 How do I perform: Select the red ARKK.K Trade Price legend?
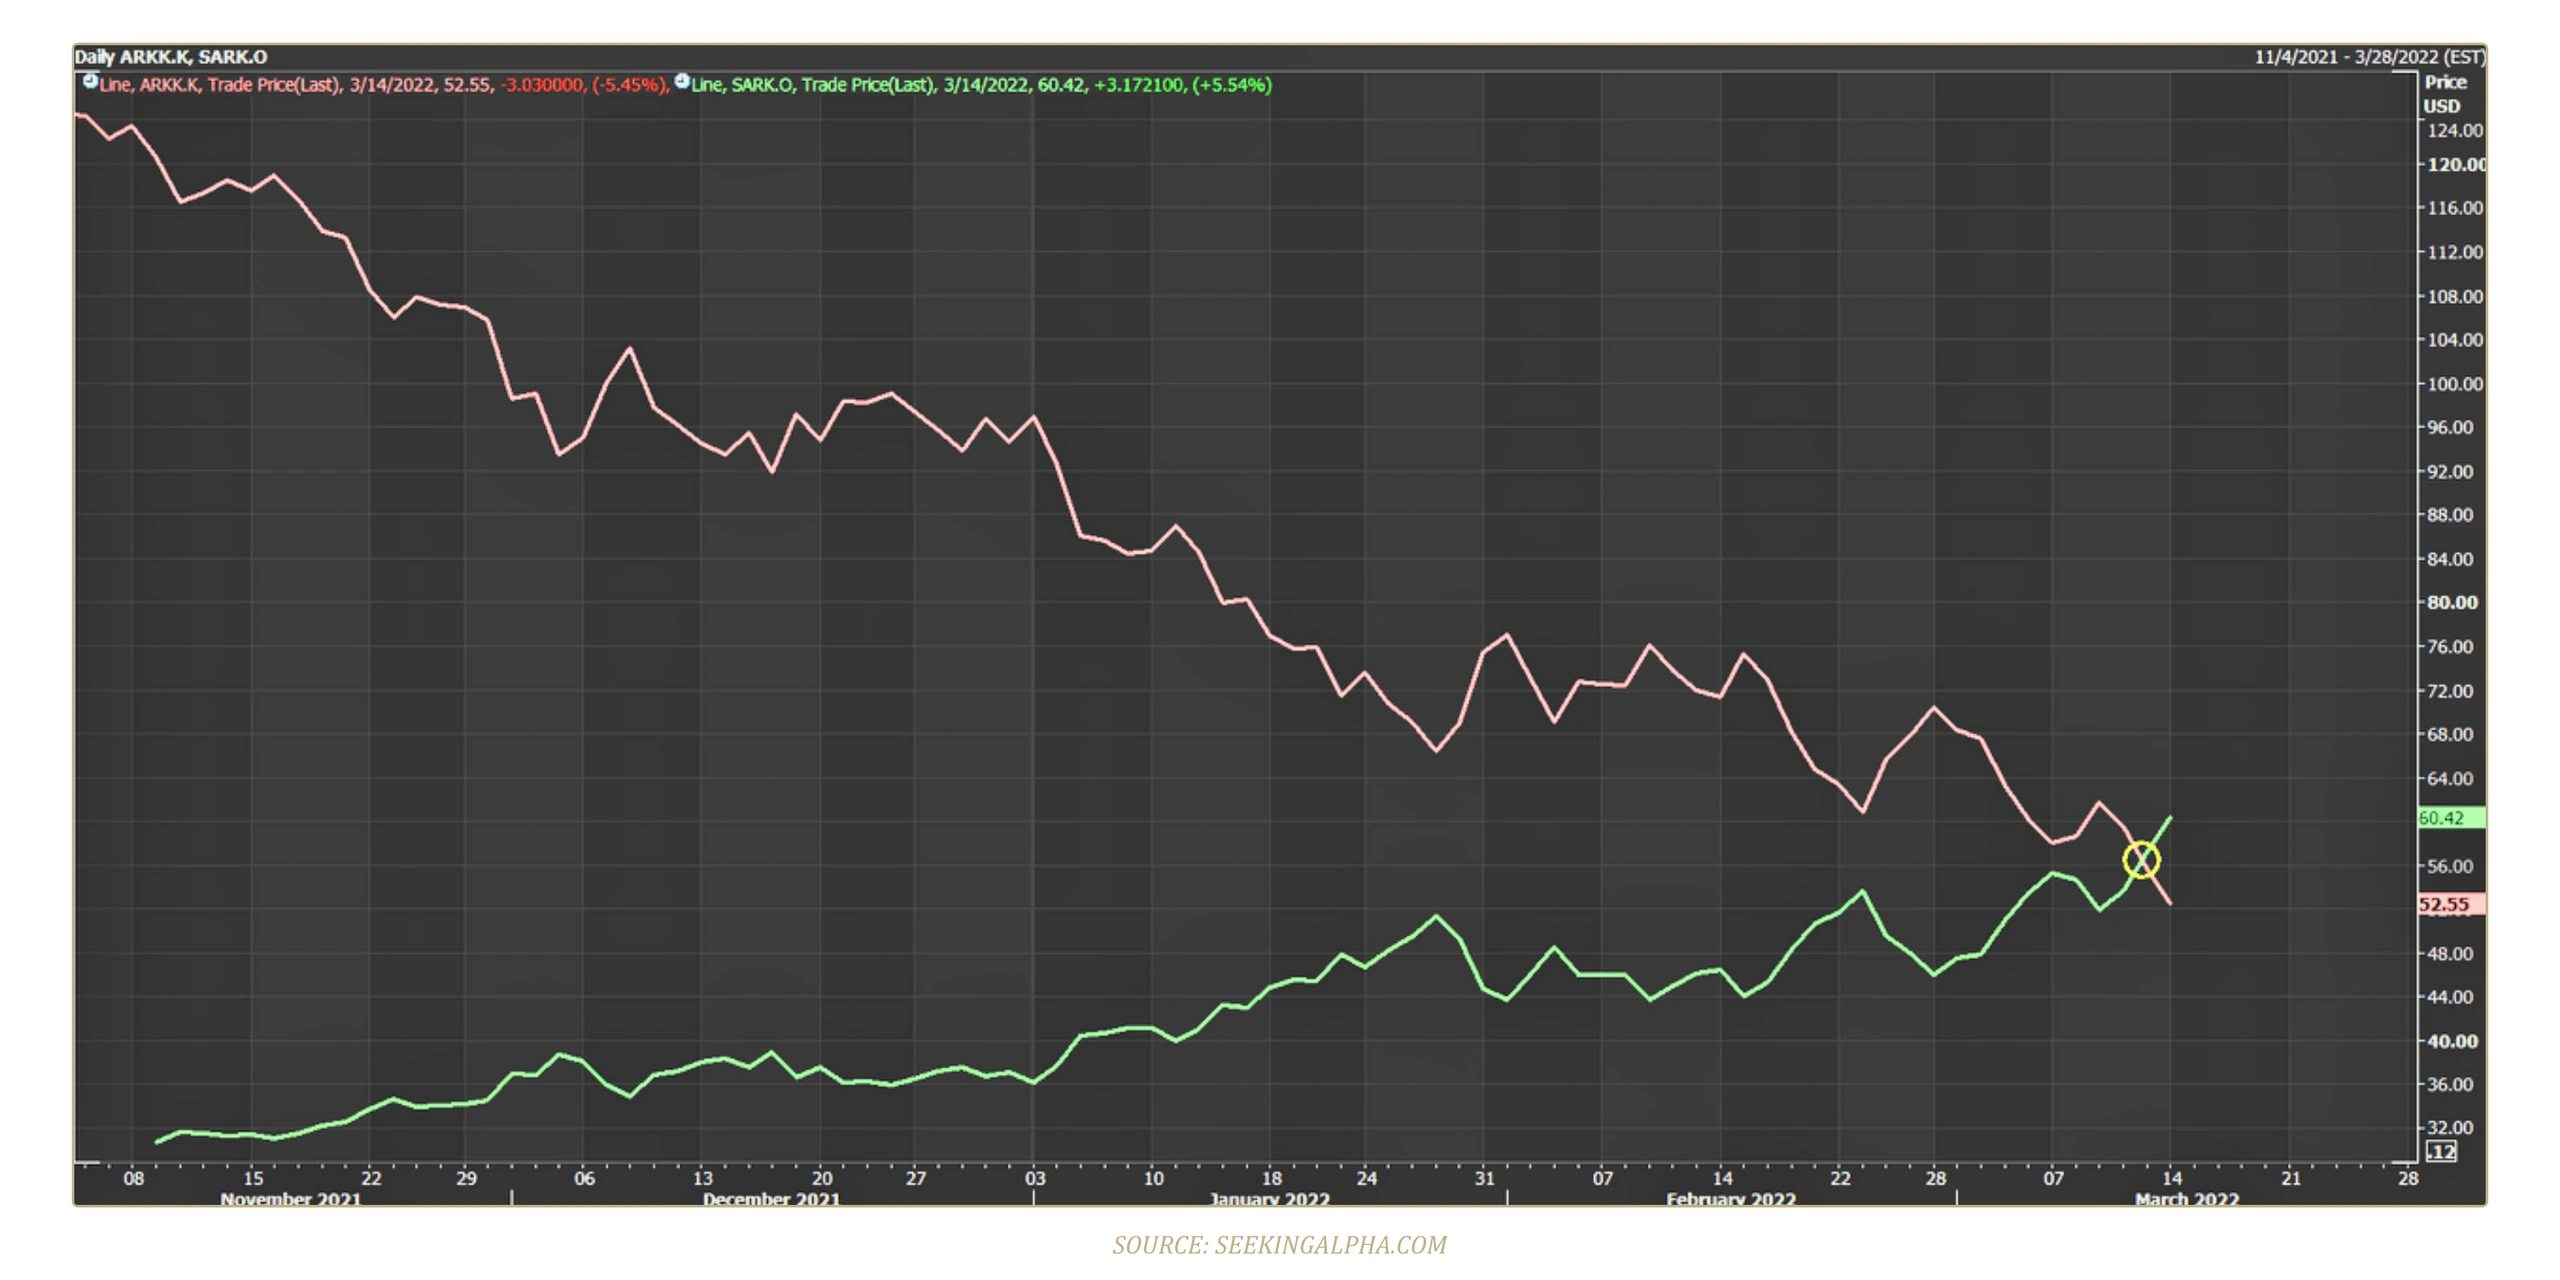pos(383,85)
